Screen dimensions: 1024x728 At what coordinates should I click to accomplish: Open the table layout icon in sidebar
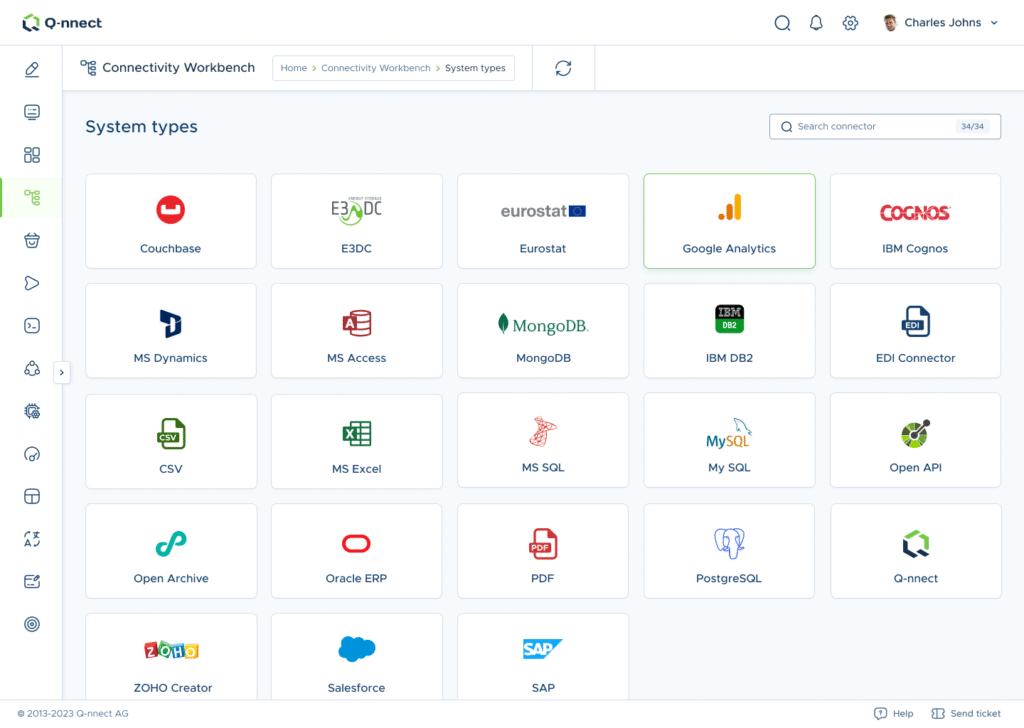[31, 497]
